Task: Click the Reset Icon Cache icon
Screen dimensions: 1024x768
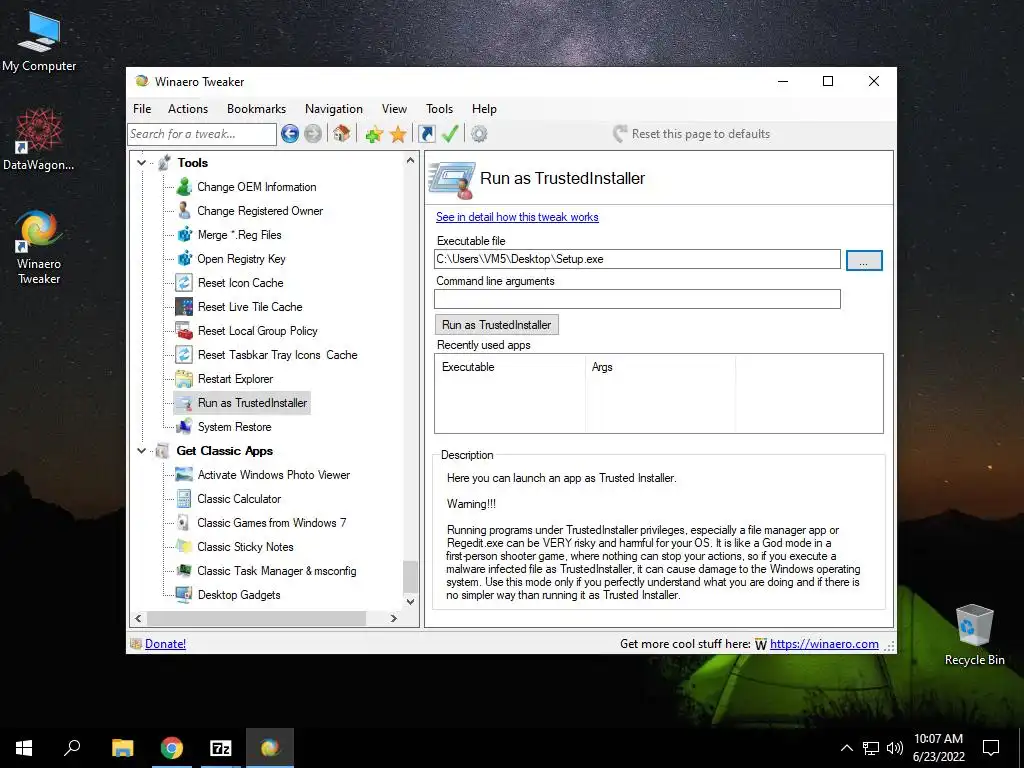Action: pos(184,283)
